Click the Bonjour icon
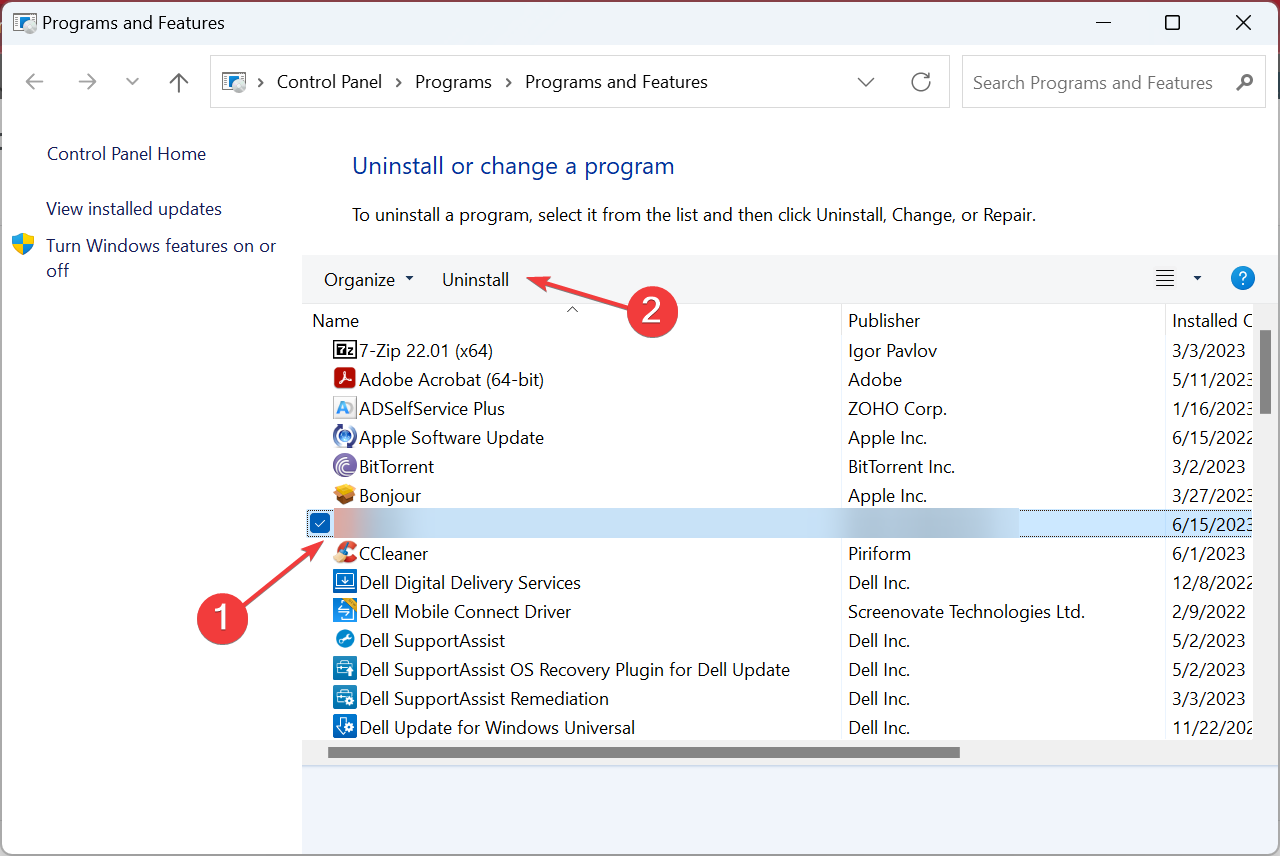Image resolution: width=1280 pixels, height=856 pixels. point(344,495)
